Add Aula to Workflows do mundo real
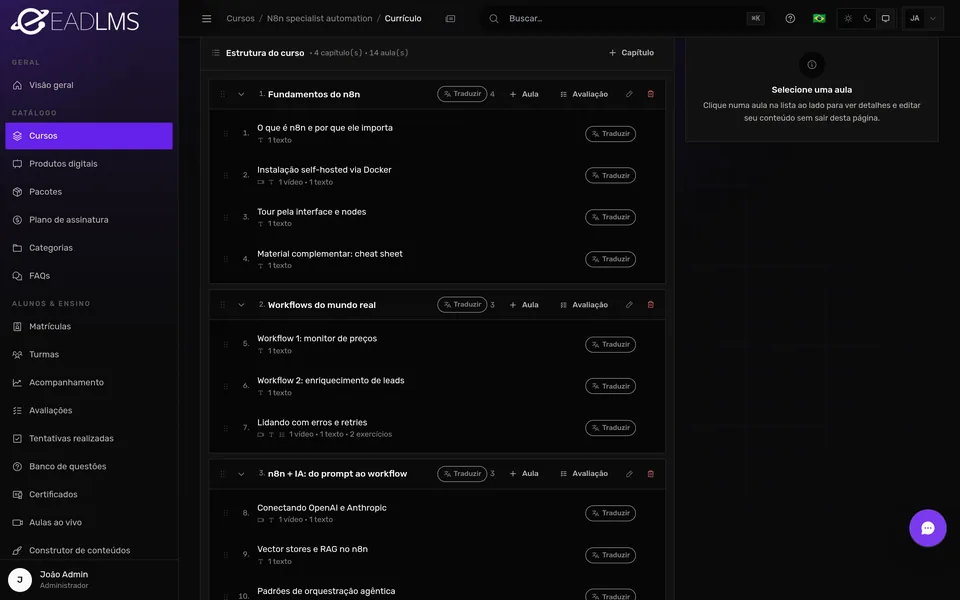Viewport: 960px width, 600px height. click(524, 305)
